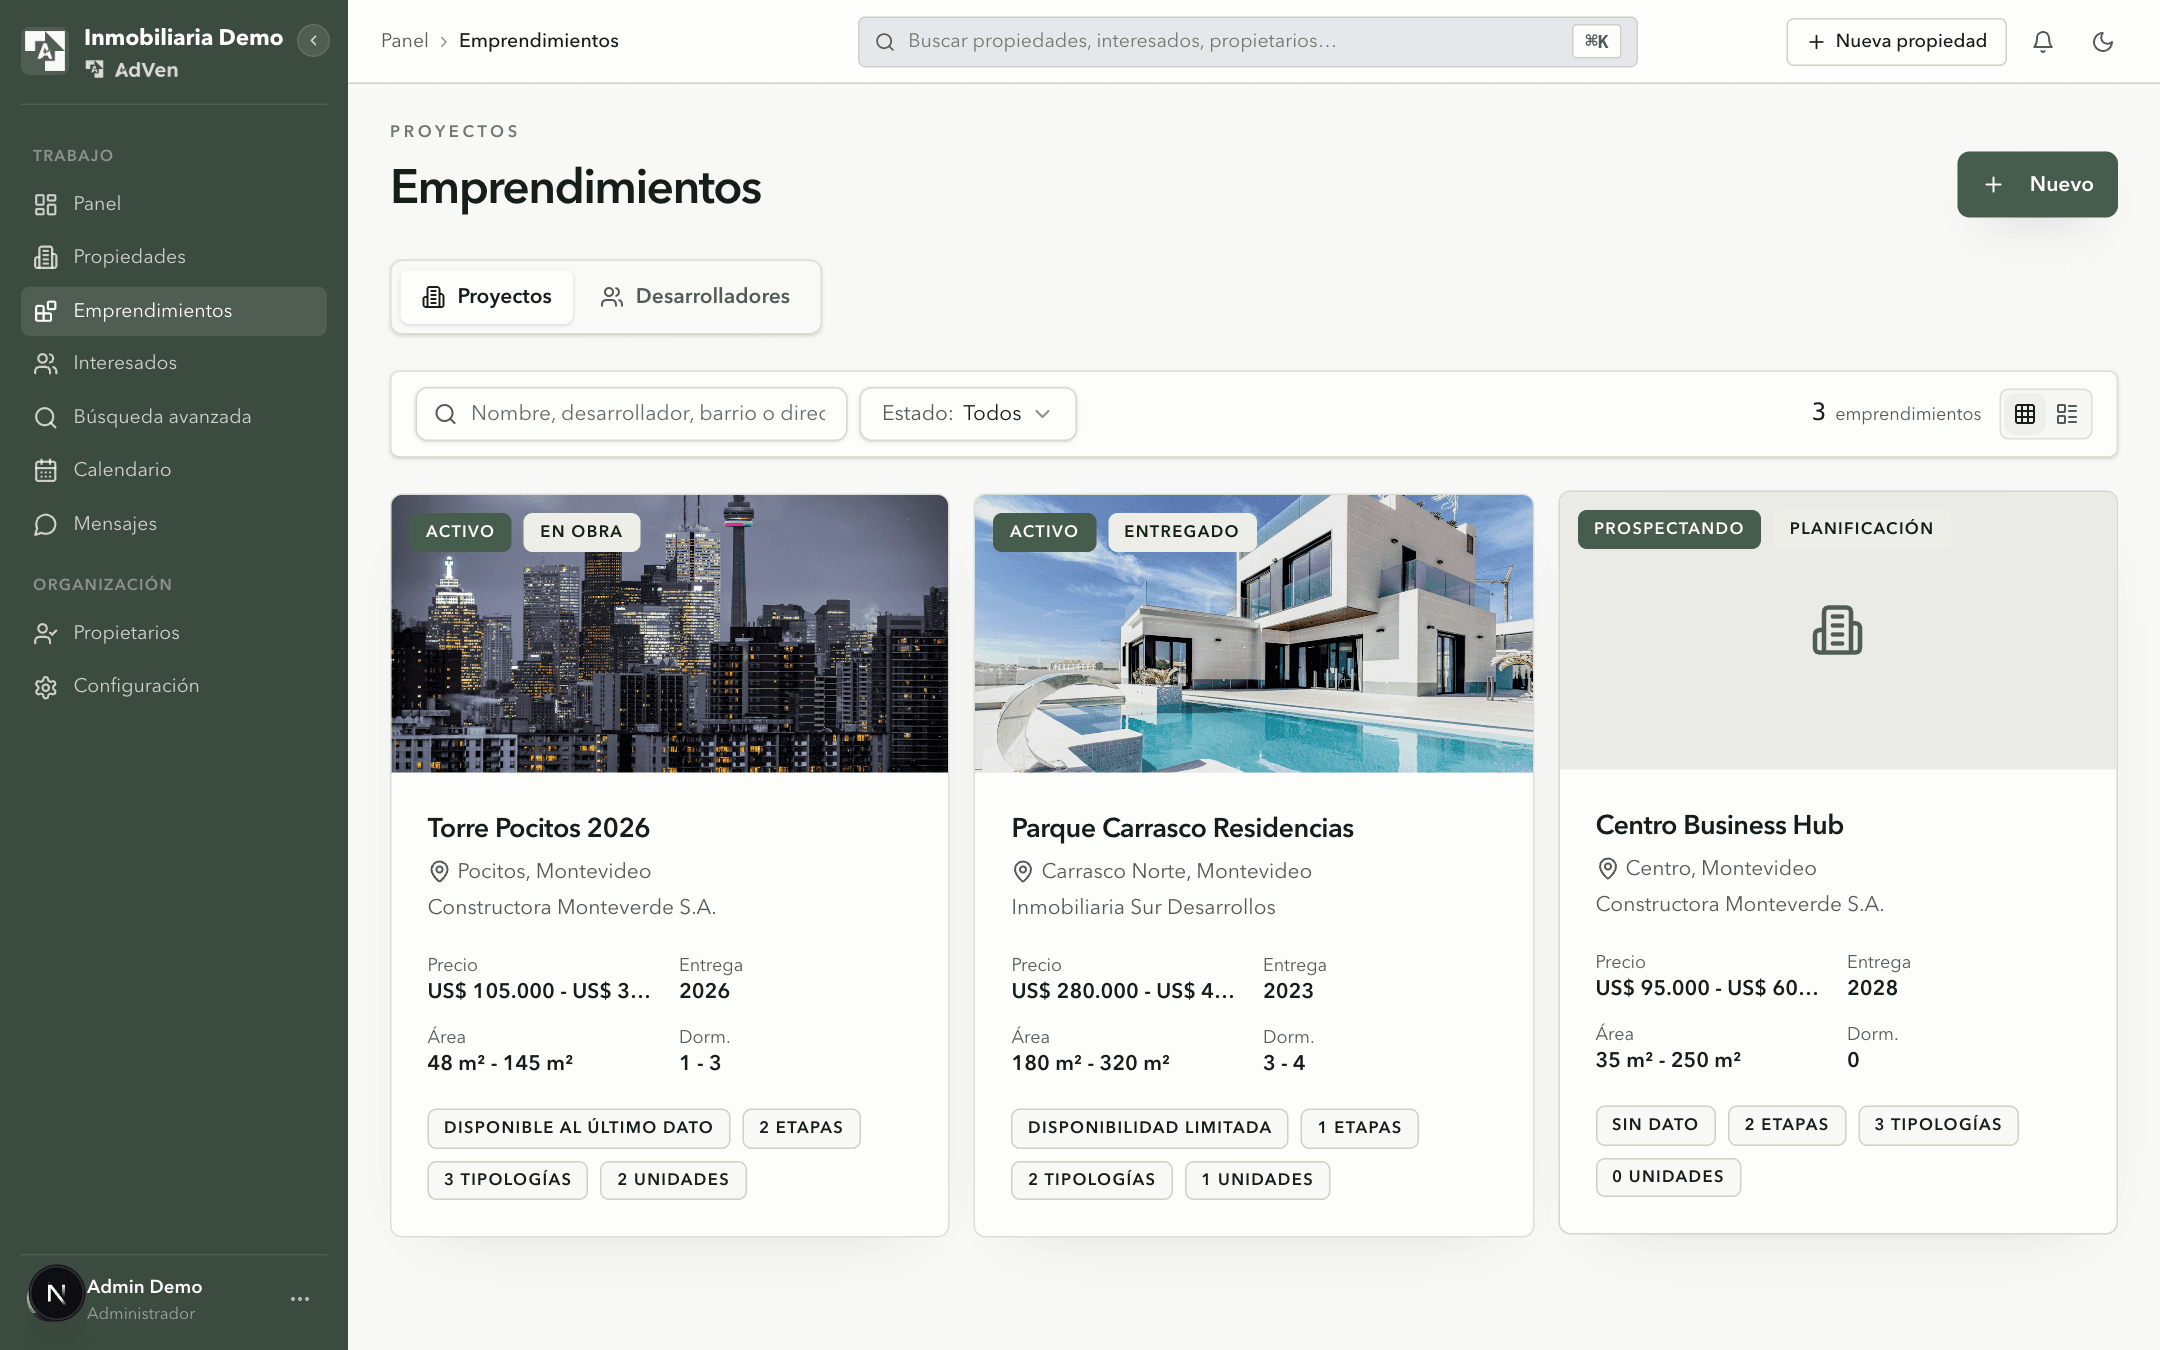Click the 2 UNIDADES tag on Torre Pocitos
The image size is (2160, 1350).
pos(673,1180)
